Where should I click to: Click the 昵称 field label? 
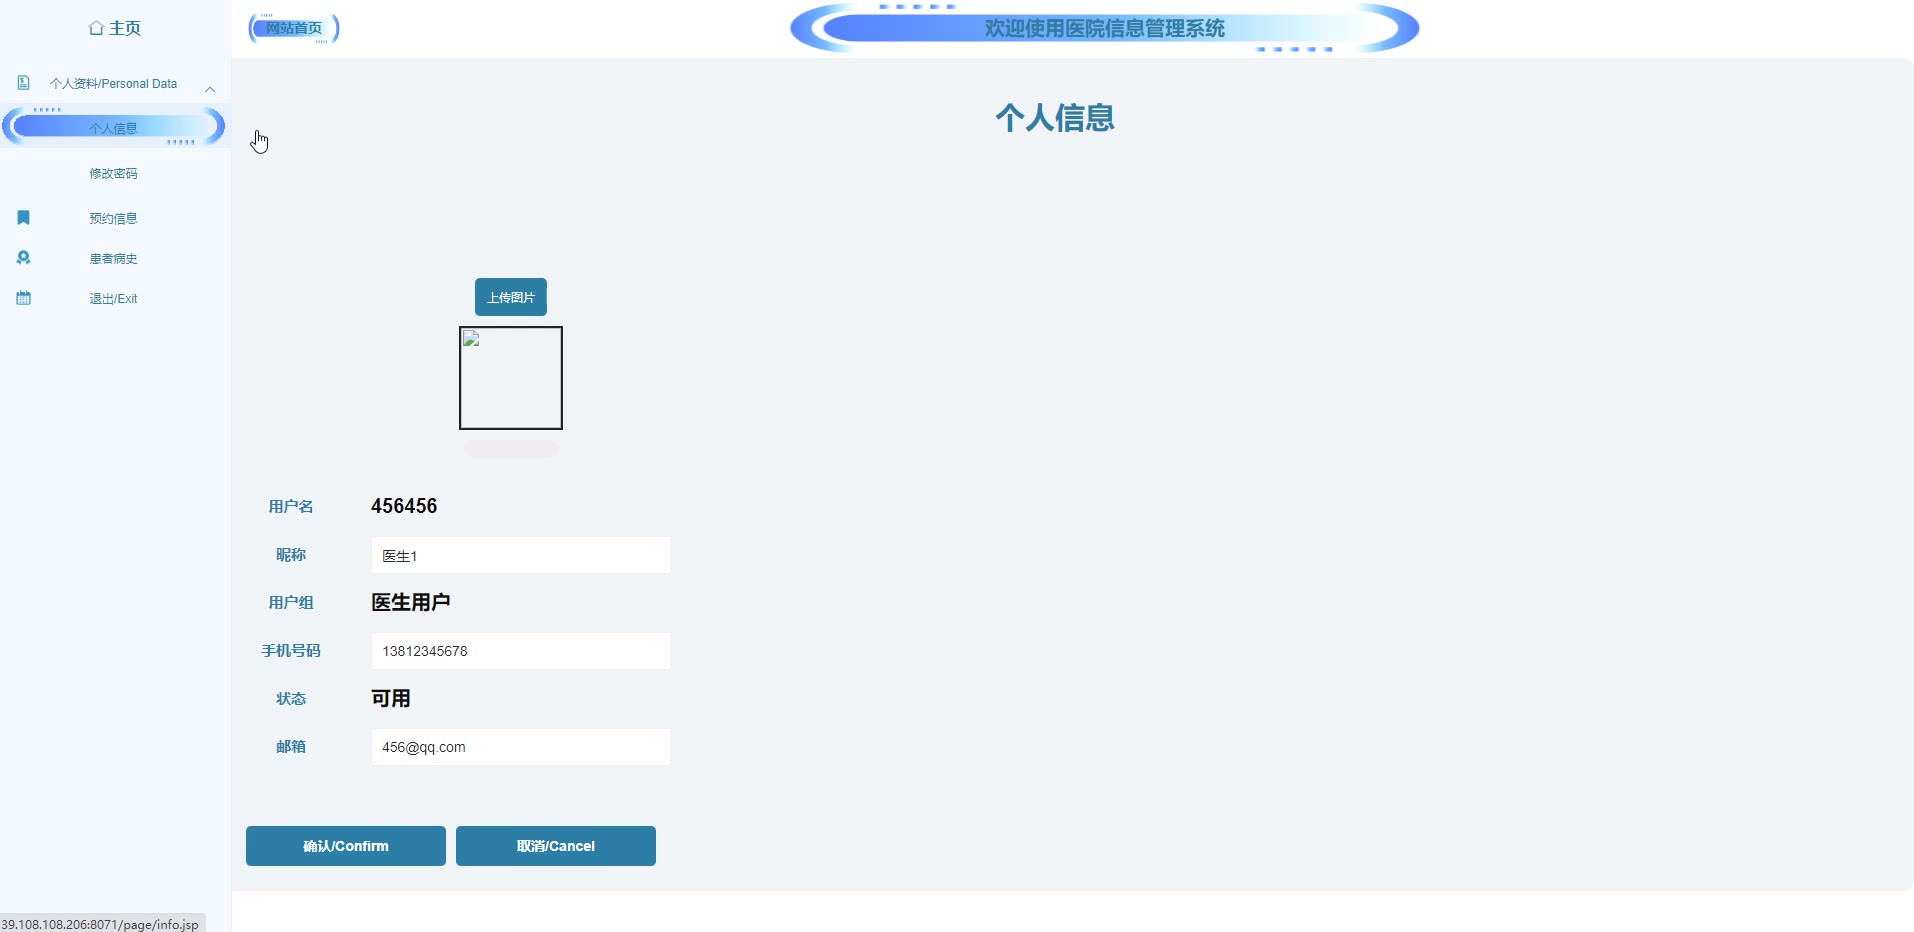coord(291,554)
